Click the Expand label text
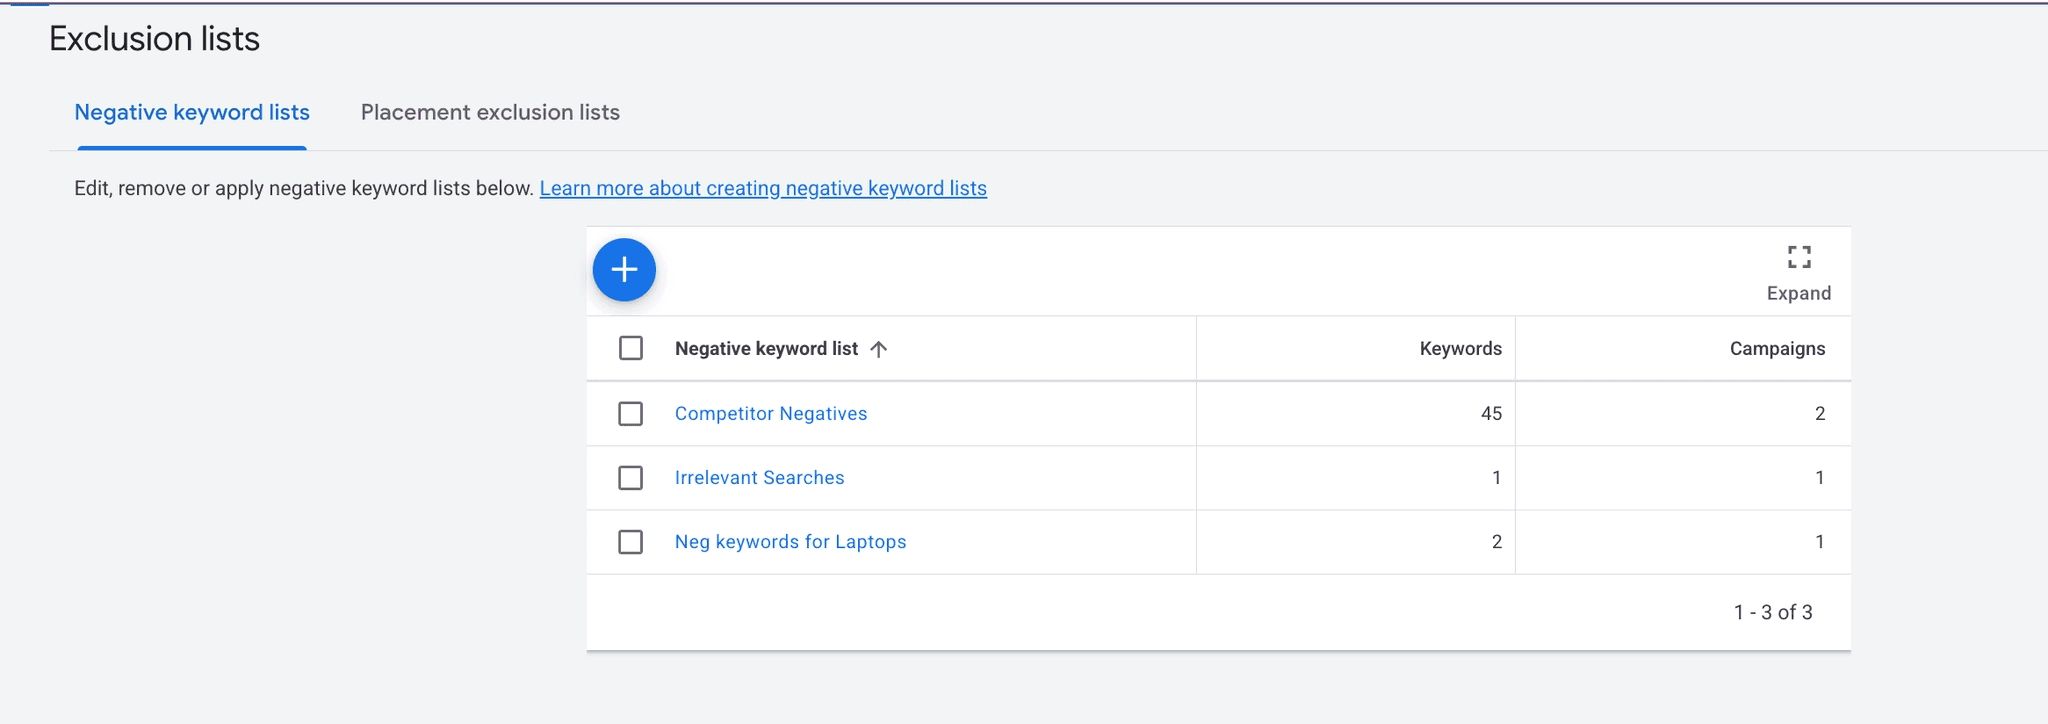Image resolution: width=2048 pixels, height=724 pixels. pyautogui.click(x=1799, y=294)
